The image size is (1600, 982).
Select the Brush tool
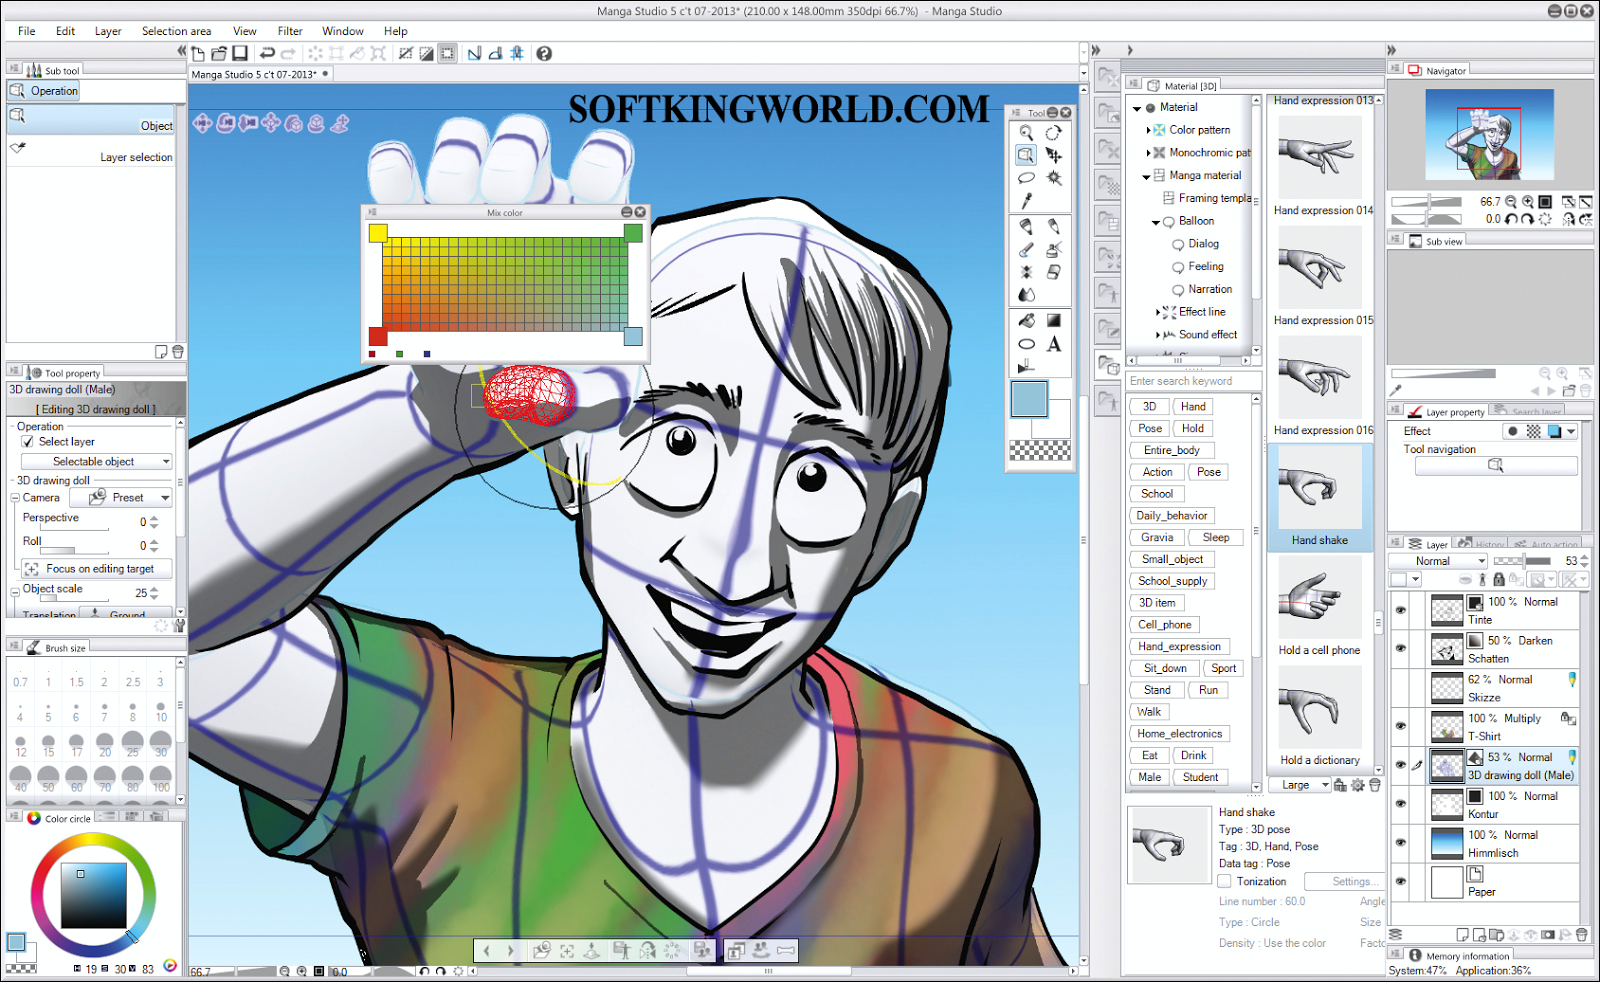[1026, 249]
